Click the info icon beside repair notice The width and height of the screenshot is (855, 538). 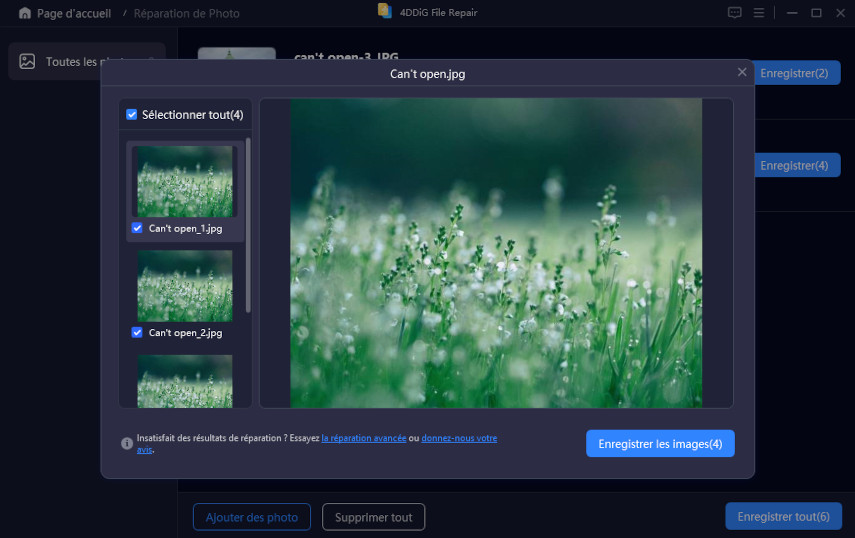(x=127, y=443)
